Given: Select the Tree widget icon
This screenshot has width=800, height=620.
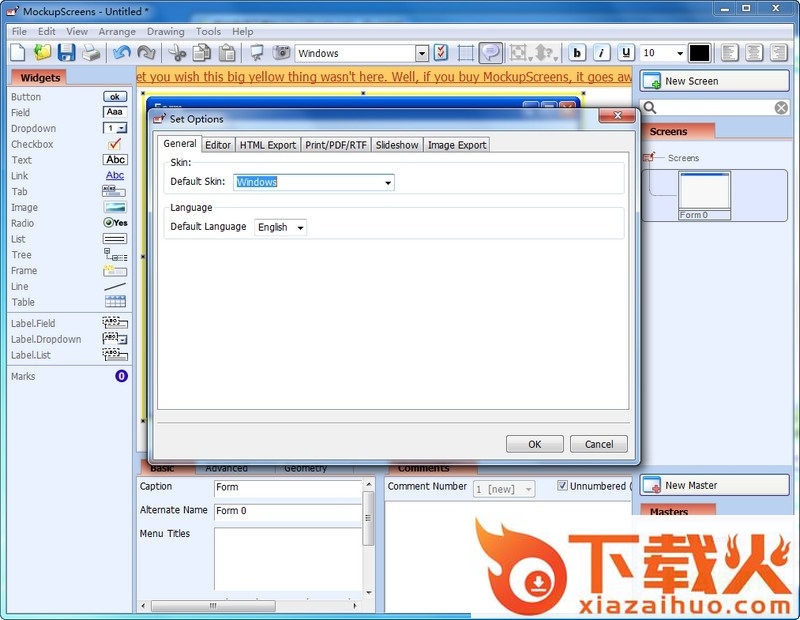Looking at the screenshot, I should (116, 254).
